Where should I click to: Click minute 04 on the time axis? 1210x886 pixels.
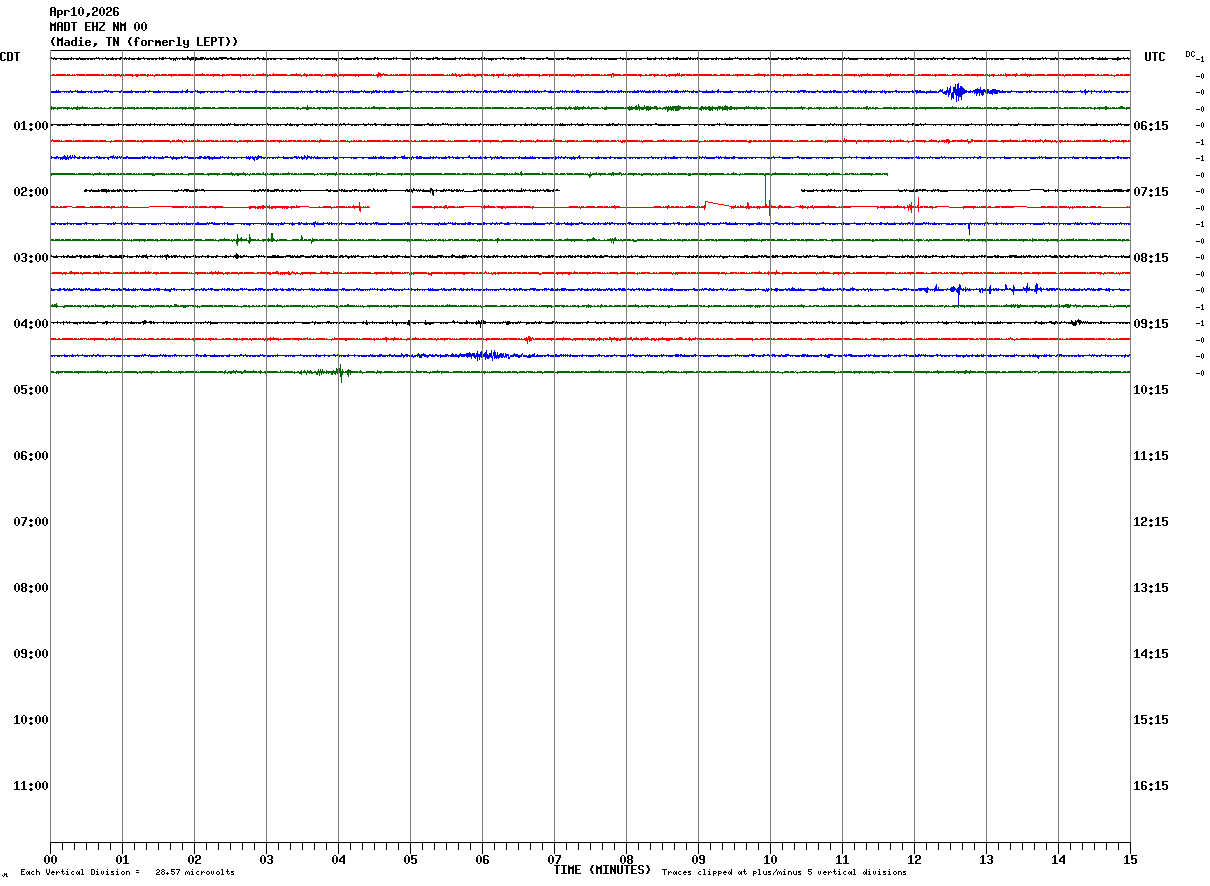[338, 859]
